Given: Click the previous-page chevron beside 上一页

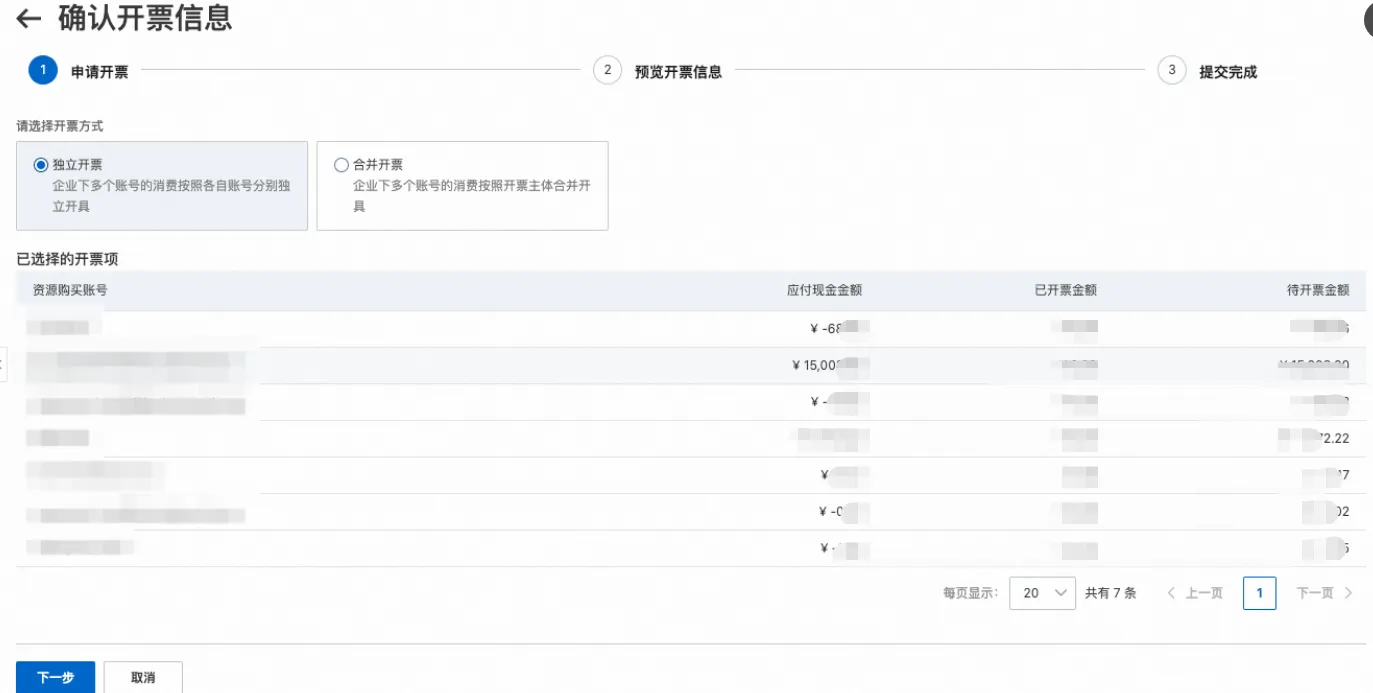Looking at the screenshot, I should tap(1170, 592).
